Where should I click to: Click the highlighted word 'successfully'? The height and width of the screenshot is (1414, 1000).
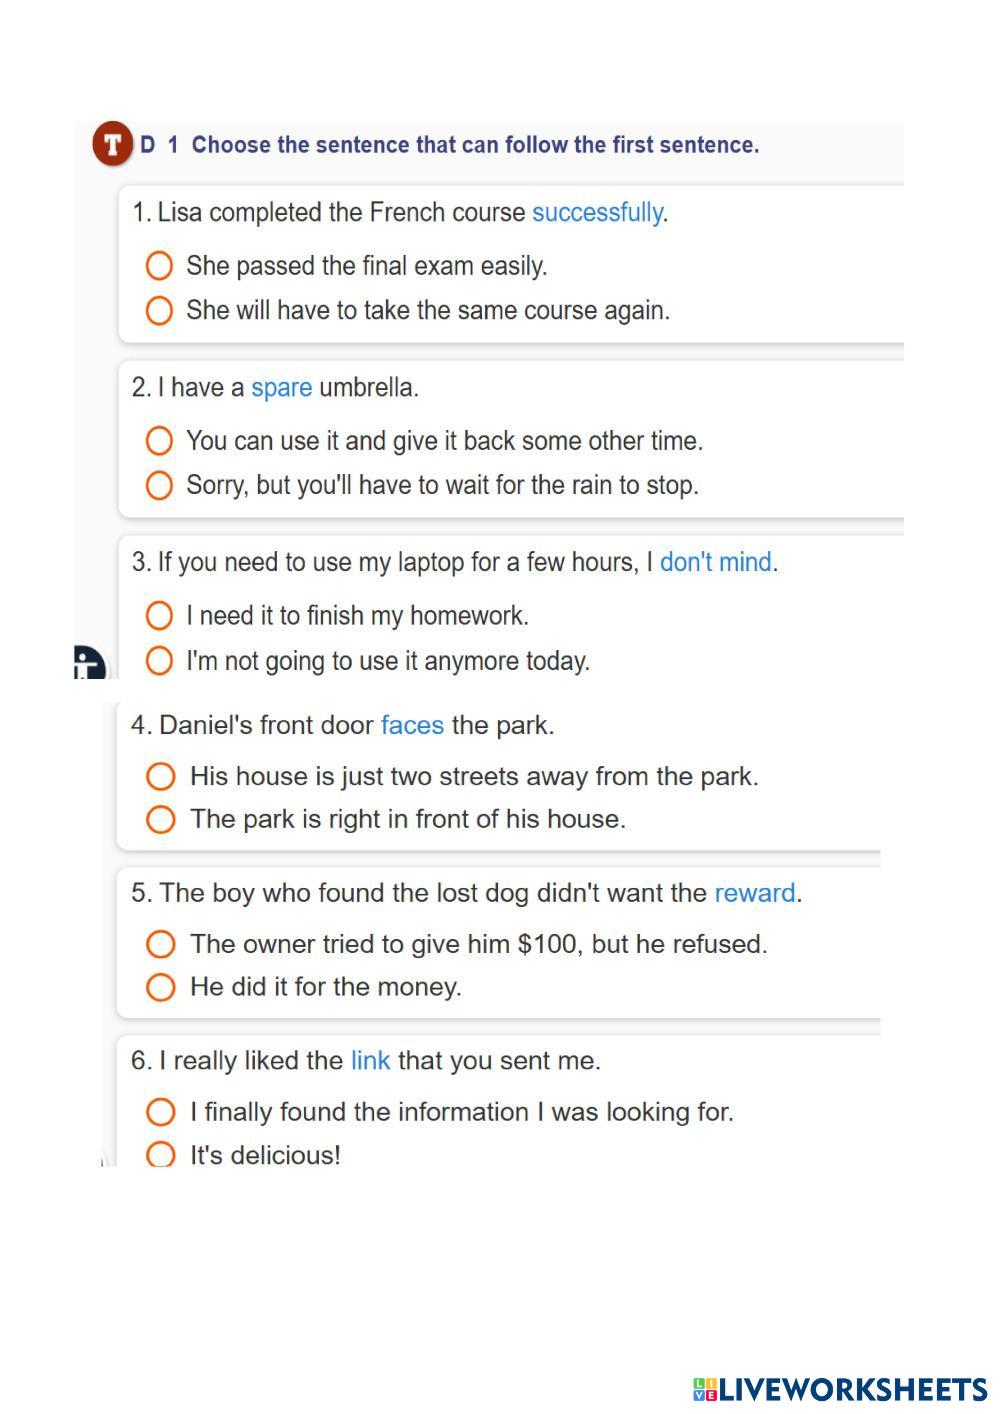click(x=597, y=213)
